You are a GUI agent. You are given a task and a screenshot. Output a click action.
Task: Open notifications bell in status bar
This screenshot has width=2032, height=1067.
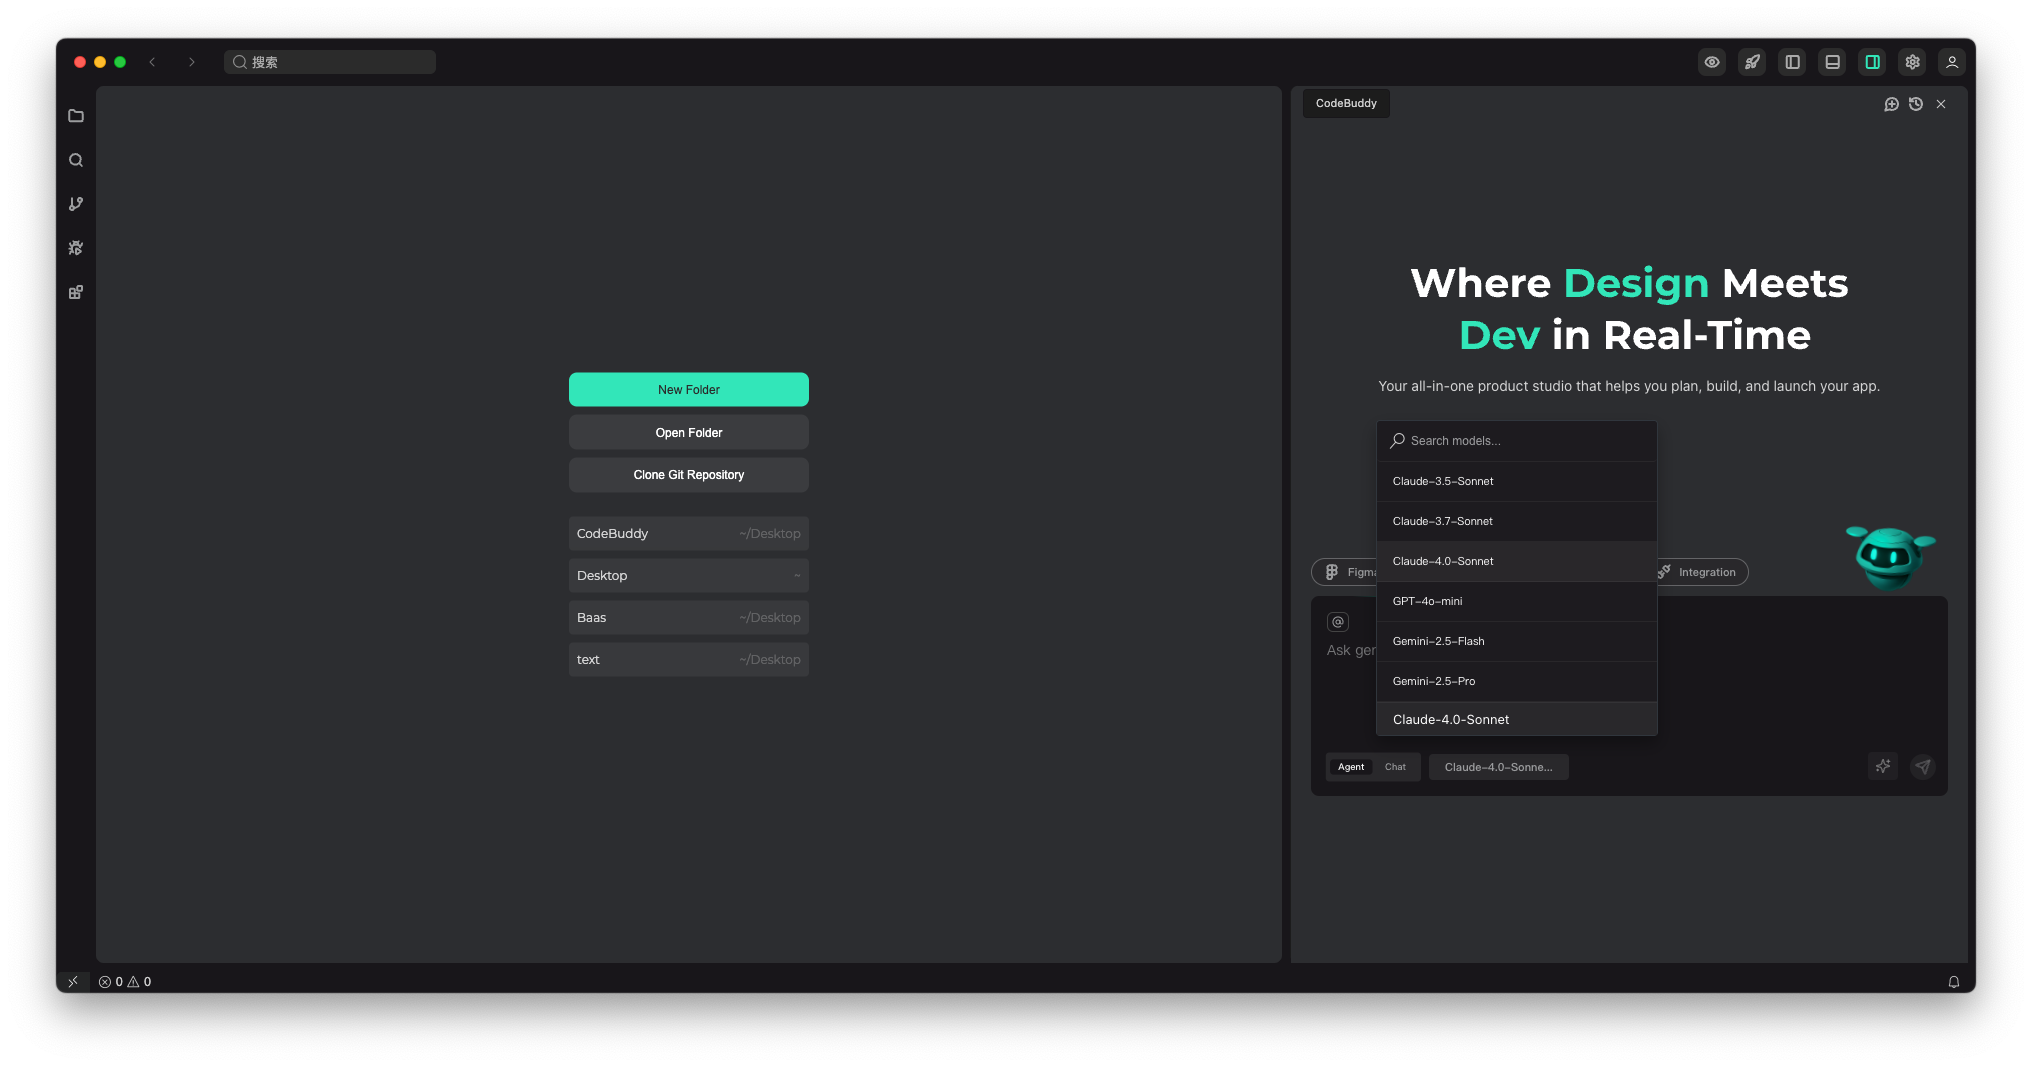click(1953, 982)
